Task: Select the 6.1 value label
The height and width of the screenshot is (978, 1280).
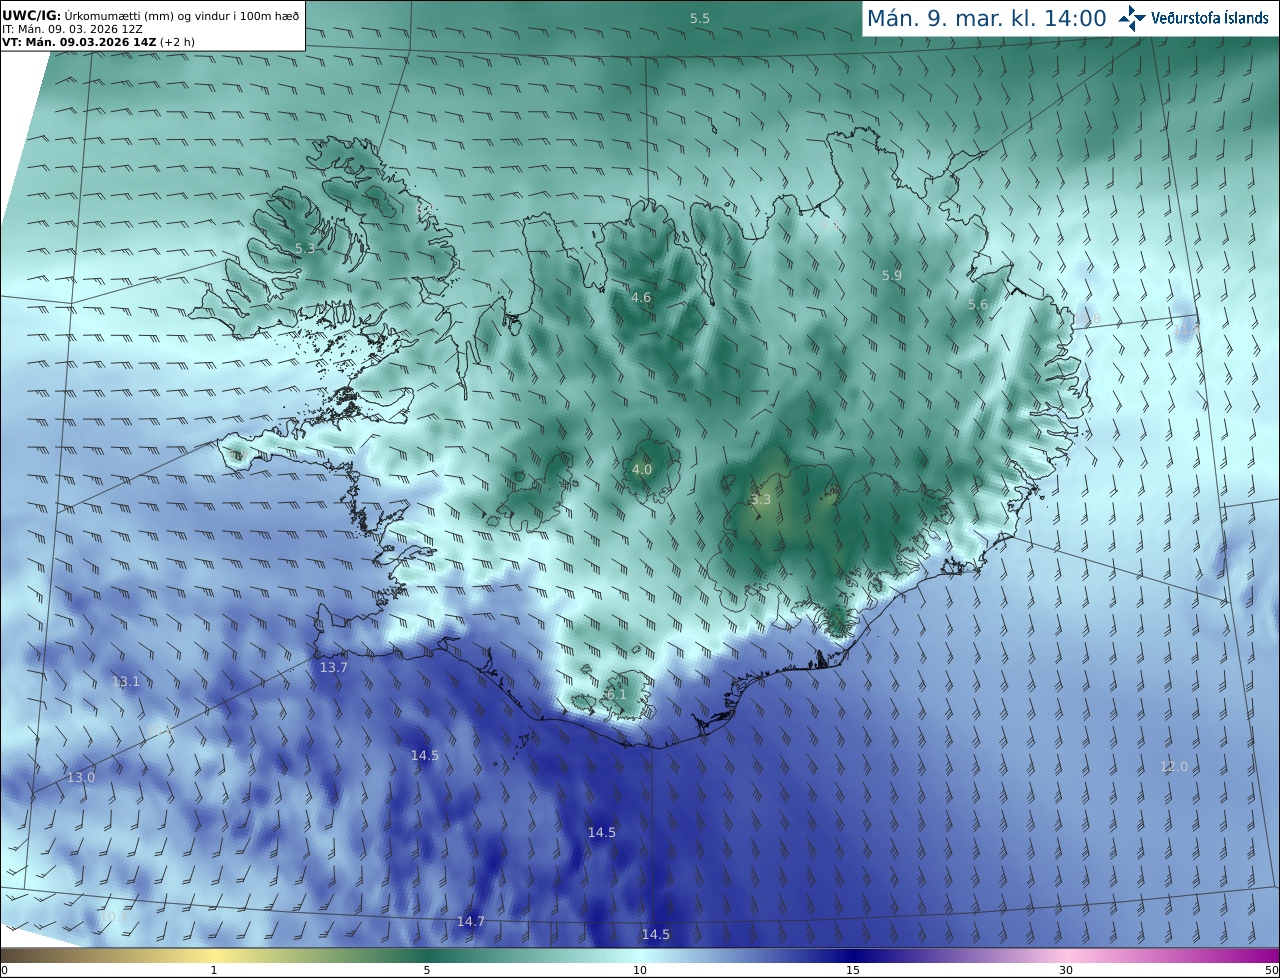Action: (x=616, y=694)
